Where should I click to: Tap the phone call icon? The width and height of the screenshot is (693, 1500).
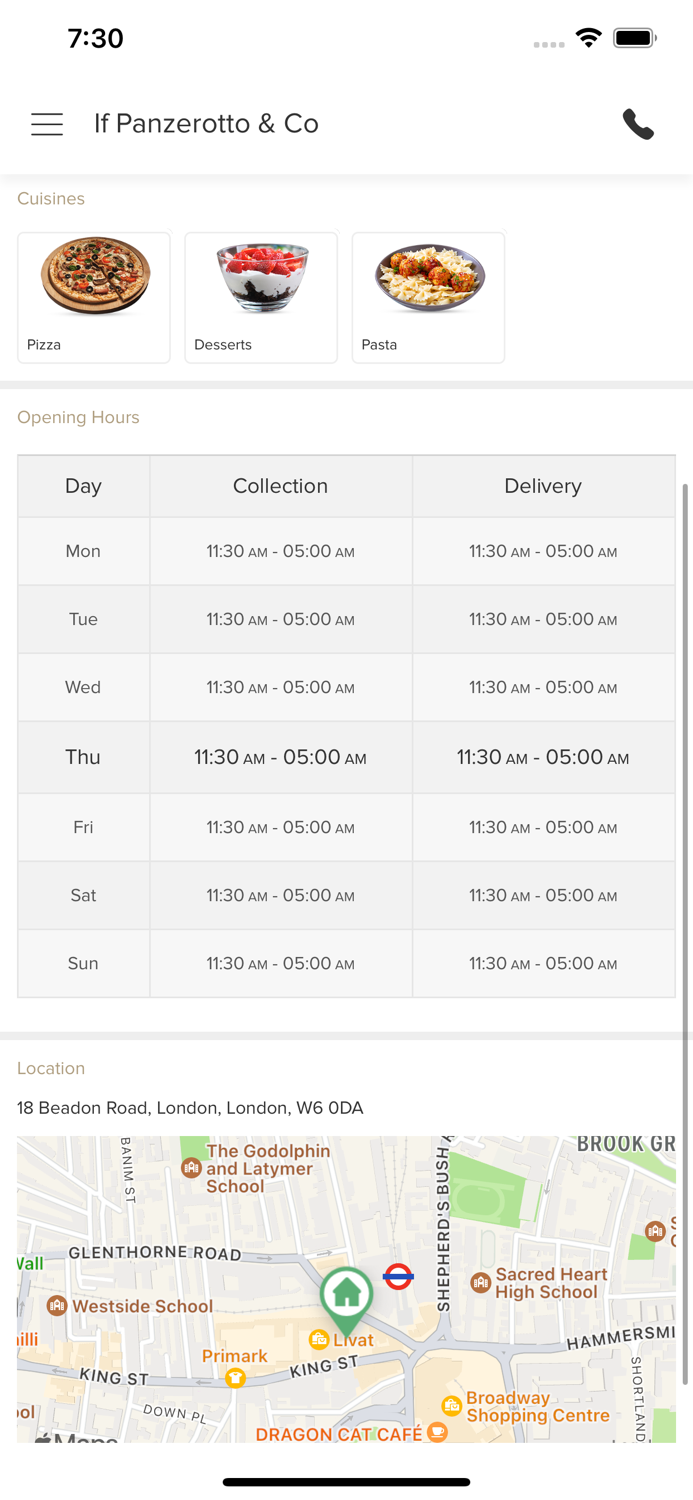(x=638, y=124)
